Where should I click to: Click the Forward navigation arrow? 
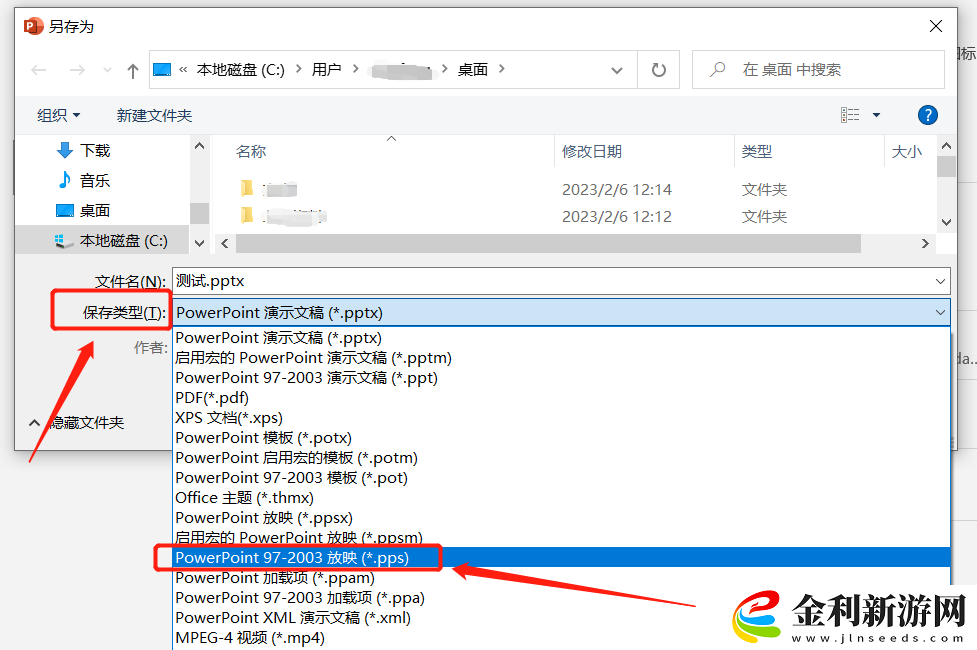(x=77, y=70)
